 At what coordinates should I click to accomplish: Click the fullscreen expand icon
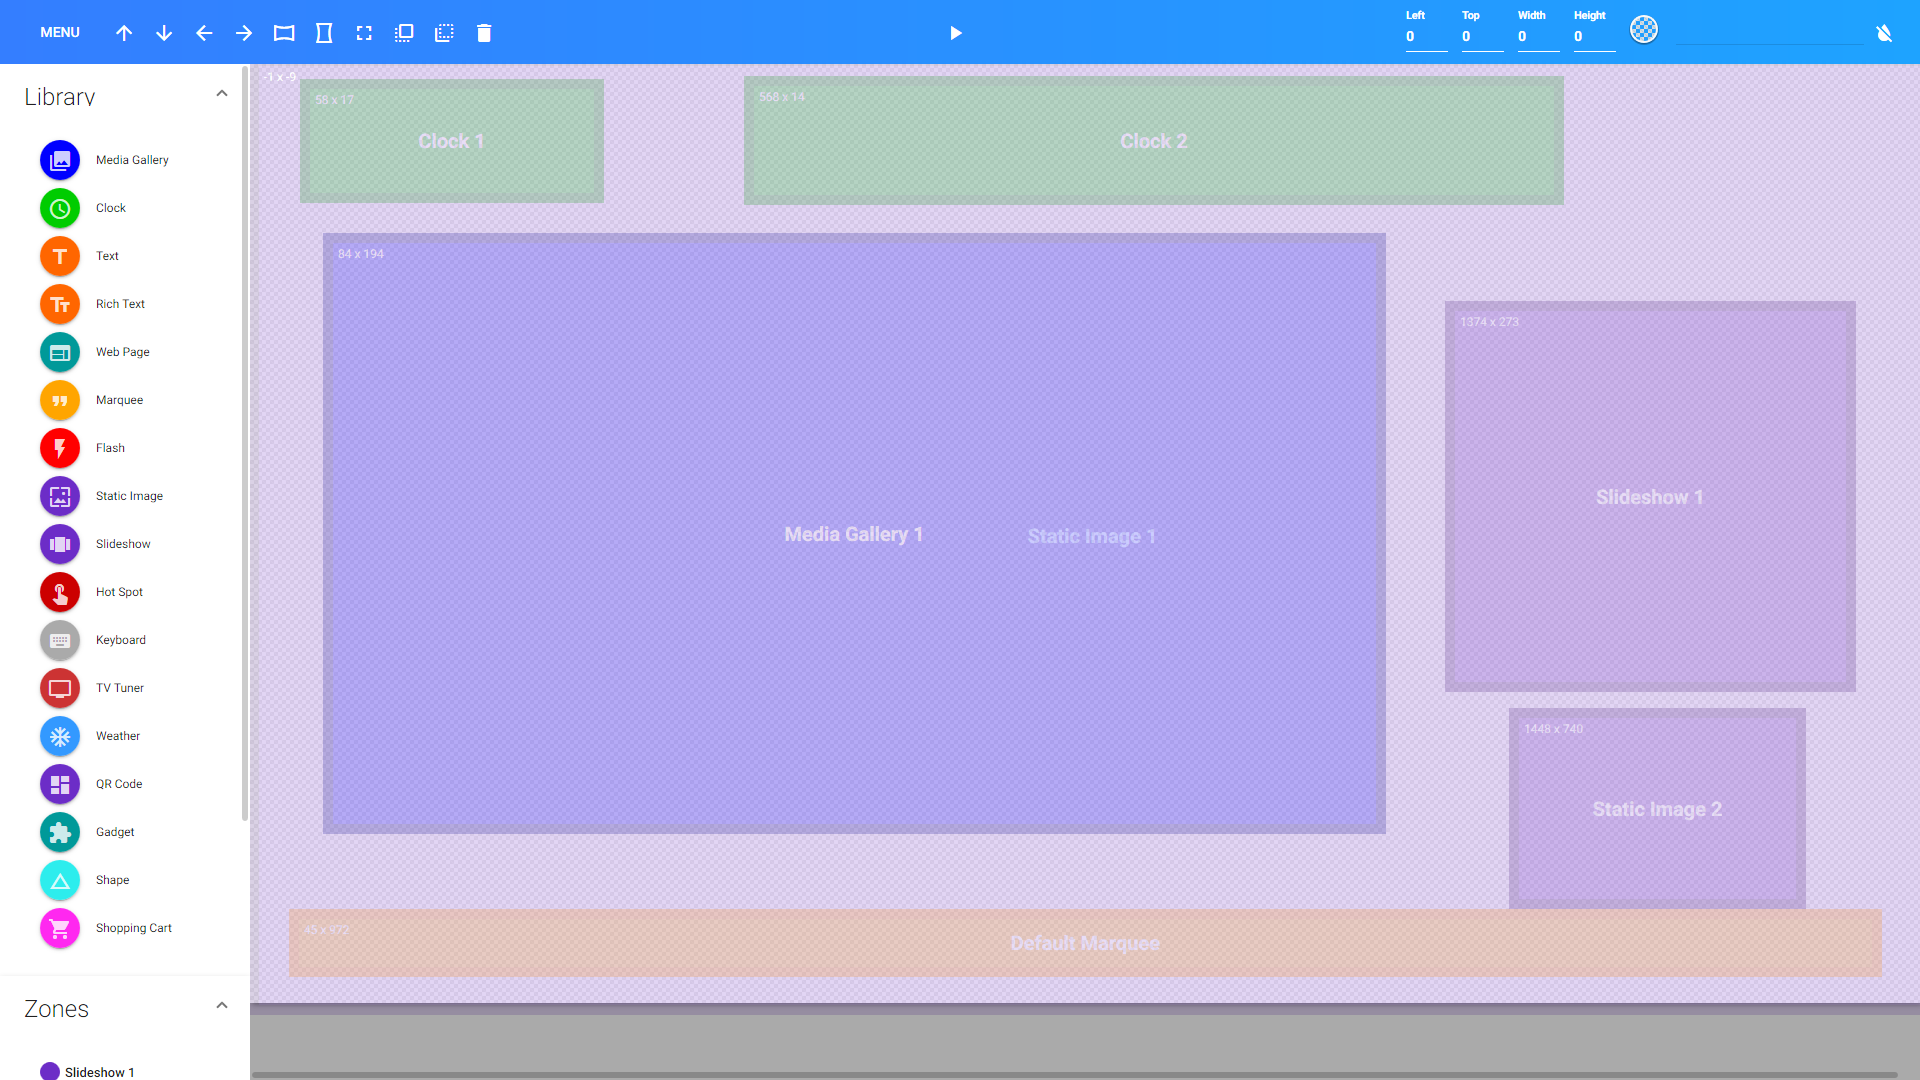tap(364, 33)
